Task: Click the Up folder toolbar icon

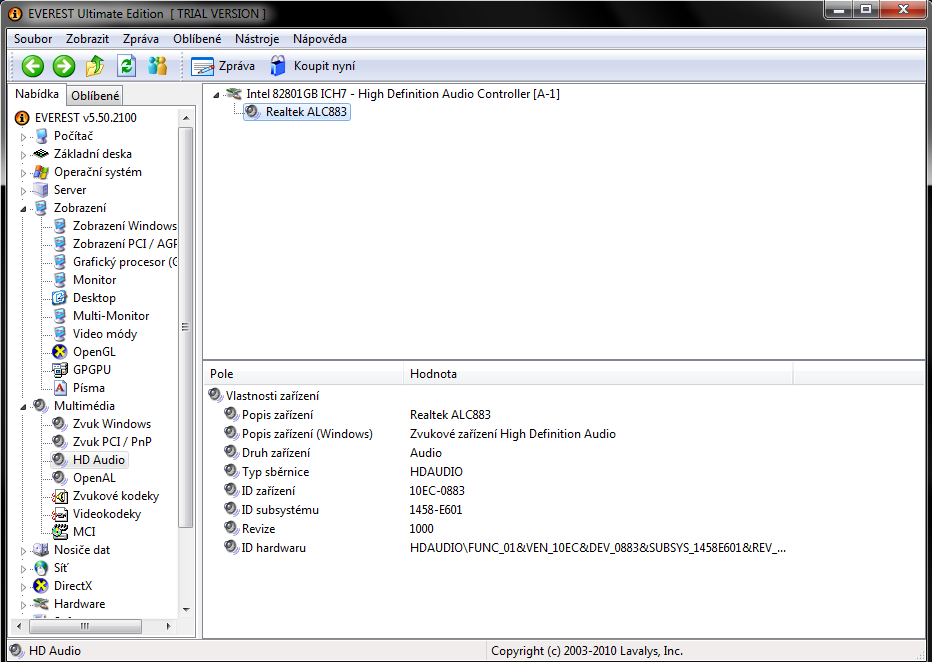Action: [x=95, y=66]
